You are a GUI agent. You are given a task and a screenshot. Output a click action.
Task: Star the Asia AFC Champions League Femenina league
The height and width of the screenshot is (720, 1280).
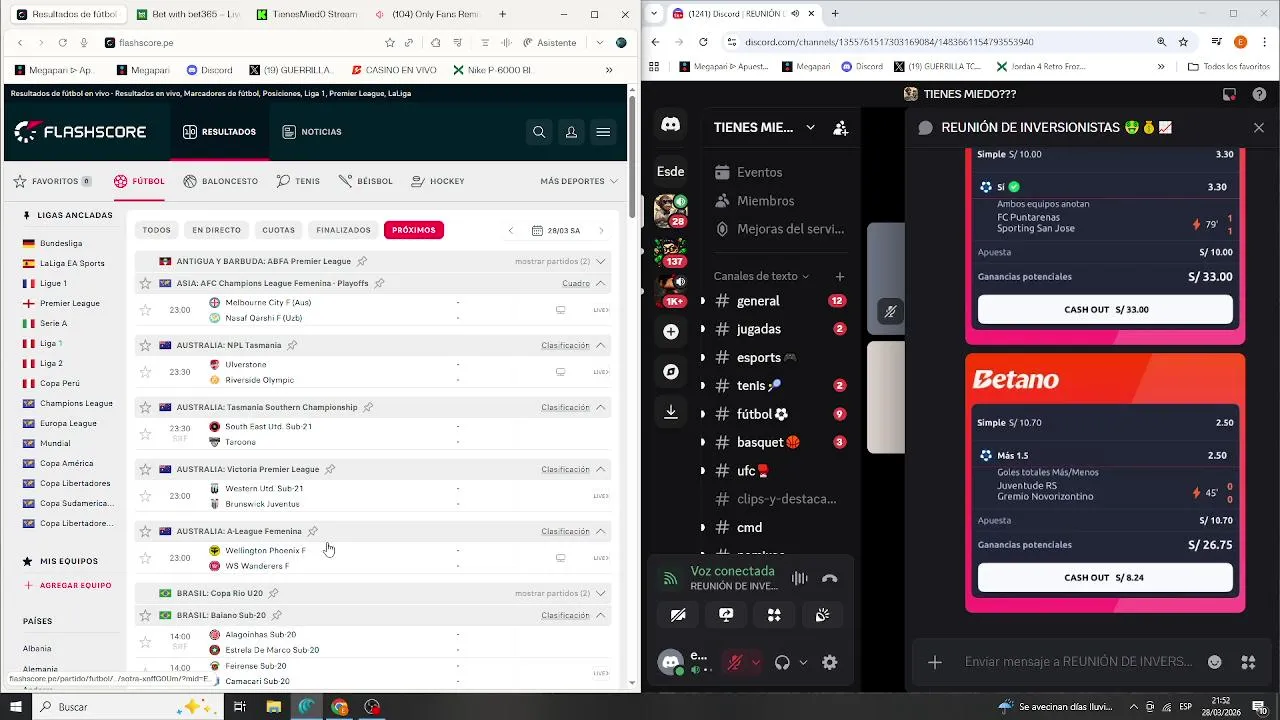point(145,283)
